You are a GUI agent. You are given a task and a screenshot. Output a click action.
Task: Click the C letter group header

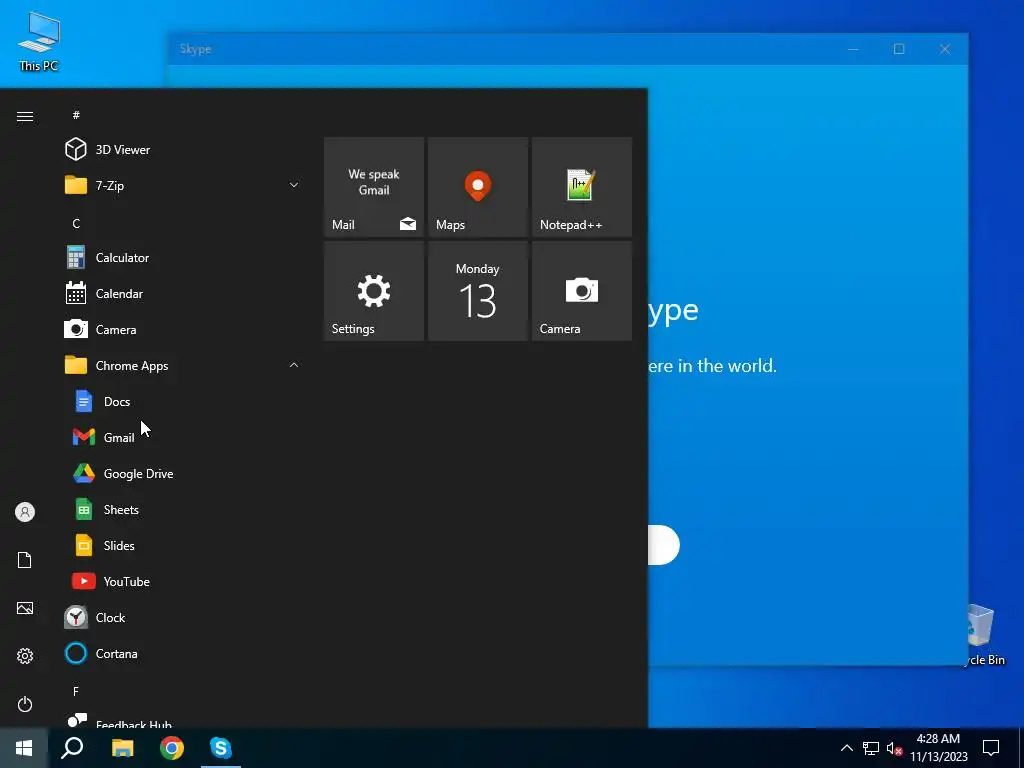76,223
